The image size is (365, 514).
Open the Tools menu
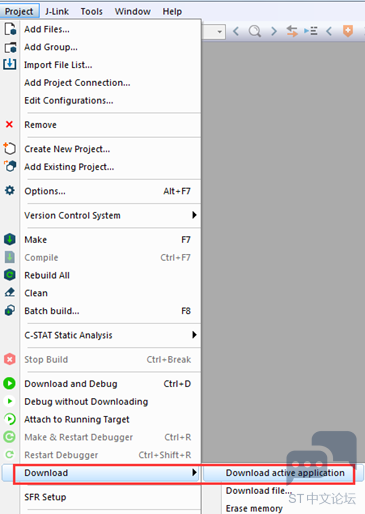click(92, 11)
